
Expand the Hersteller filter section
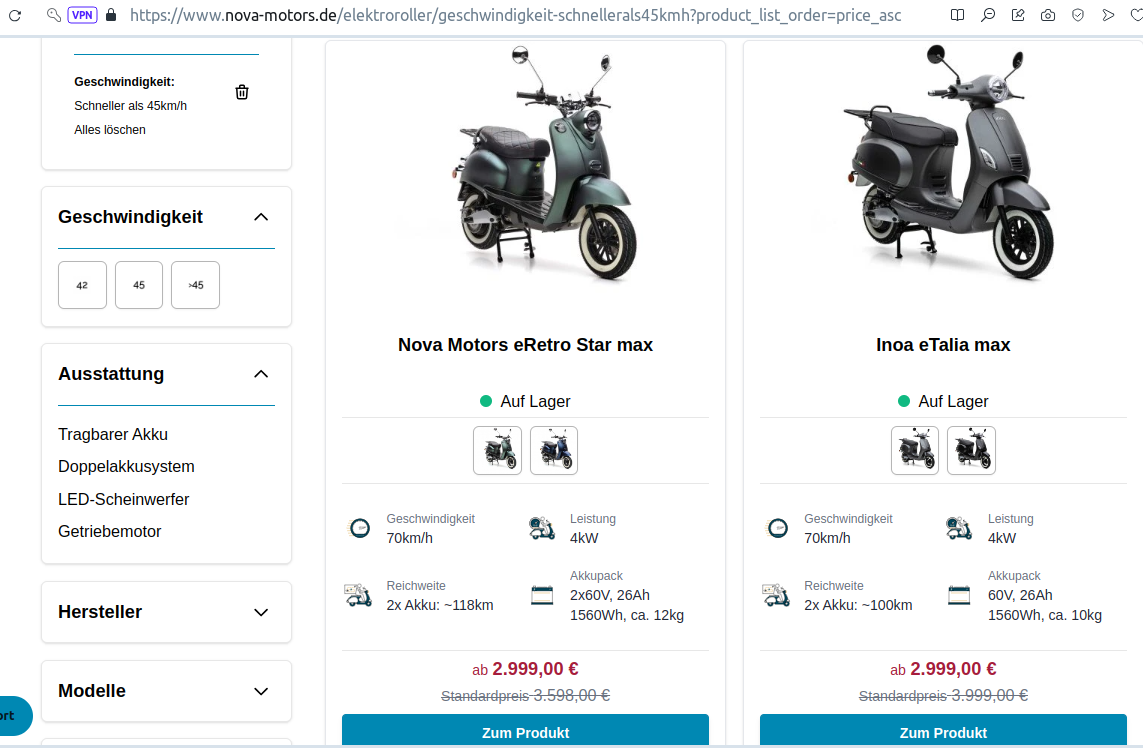[261, 612]
